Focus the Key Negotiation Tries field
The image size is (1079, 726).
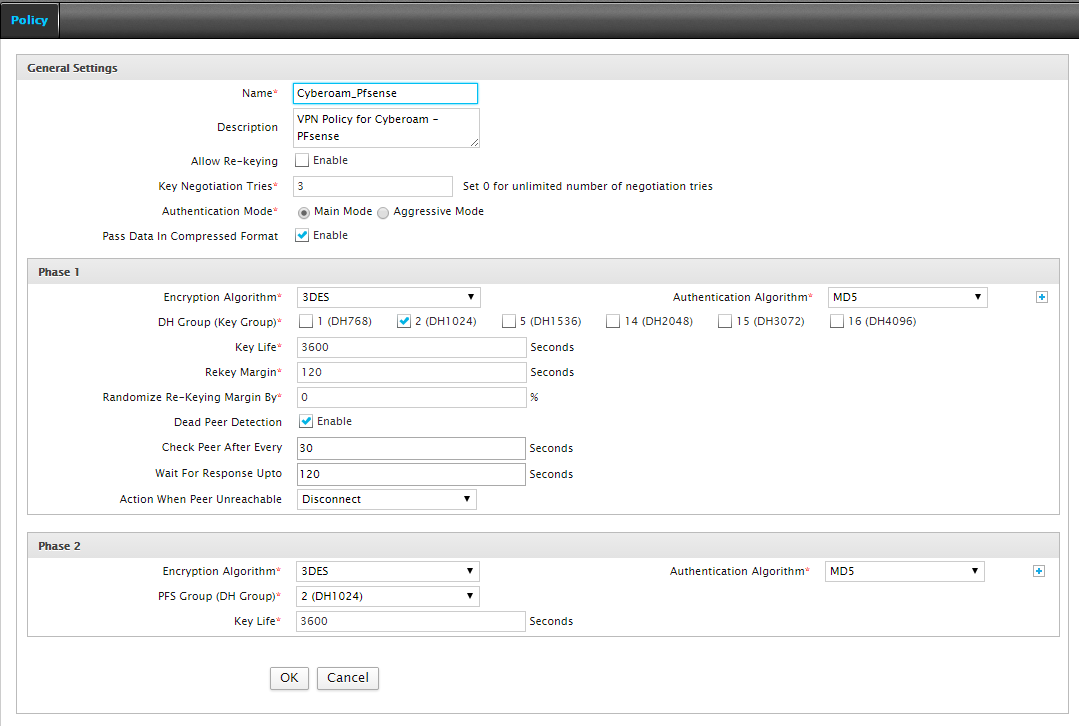pos(373,186)
